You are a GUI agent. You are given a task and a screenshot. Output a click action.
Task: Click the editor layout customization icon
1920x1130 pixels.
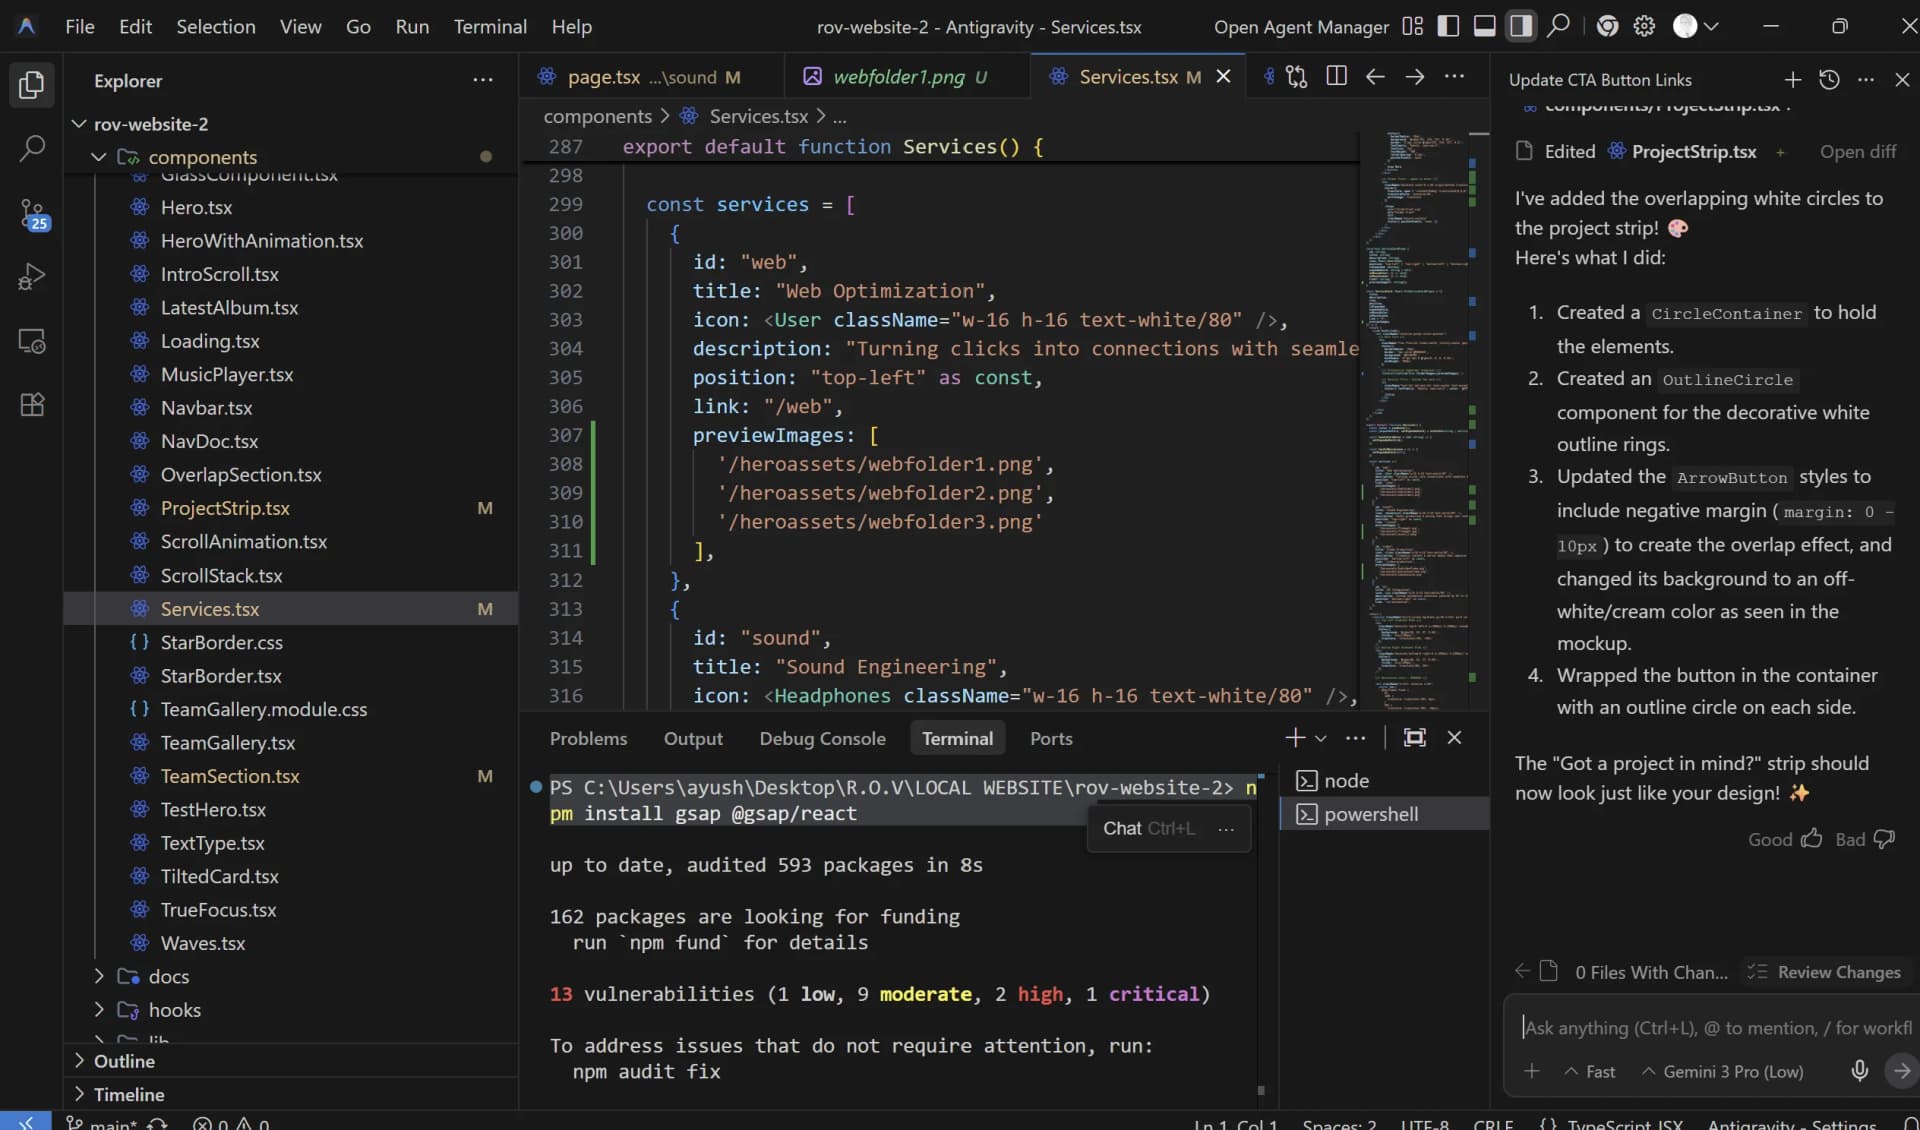pos(1412,26)
